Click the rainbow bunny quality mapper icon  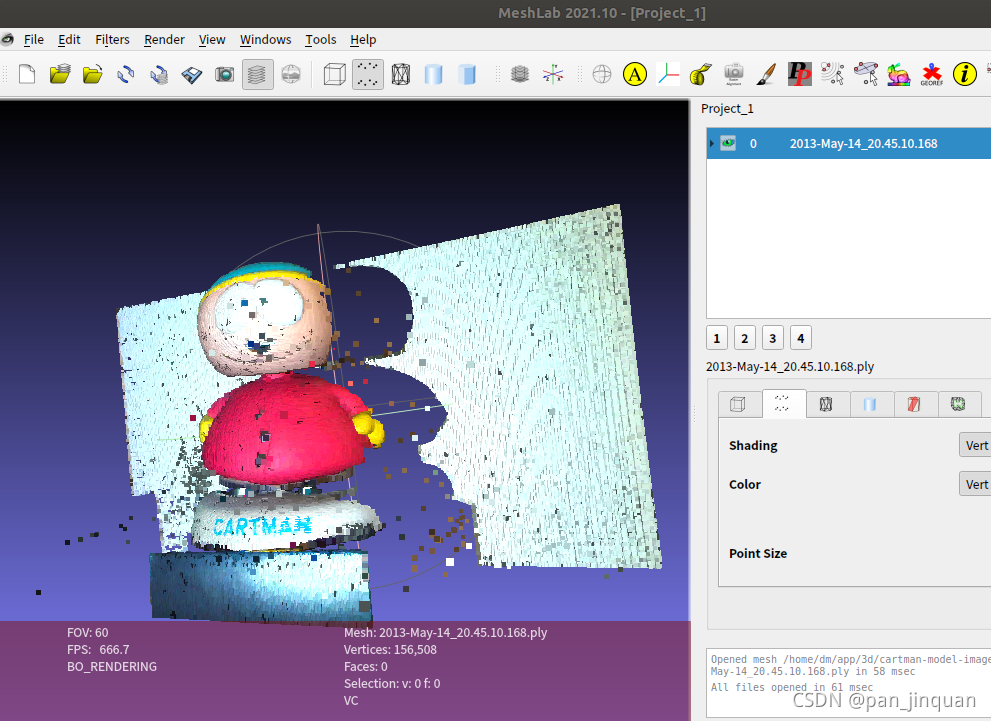click(898, 75)
